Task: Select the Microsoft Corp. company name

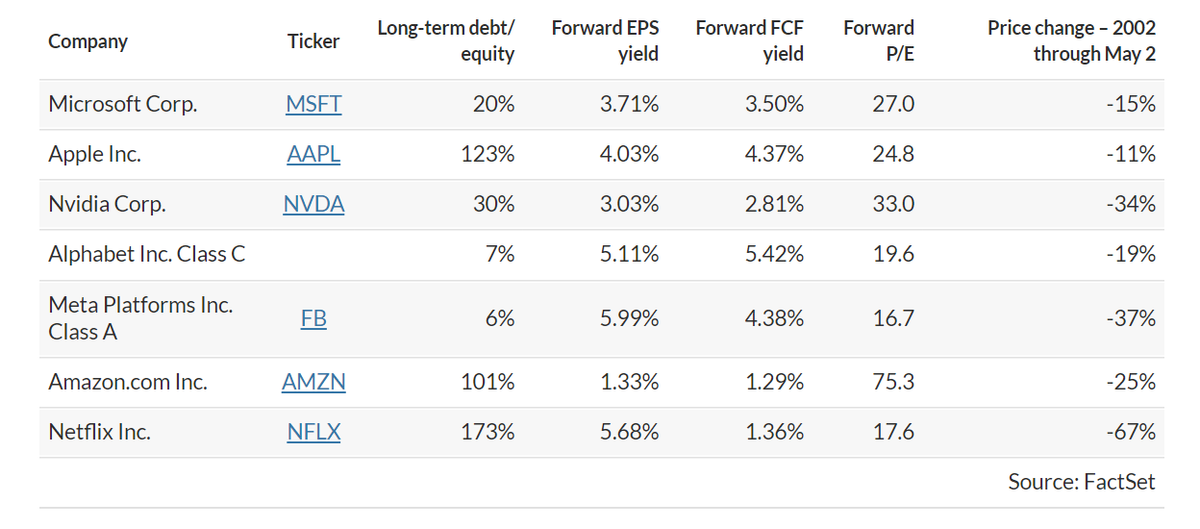Action: pos(122,105)
